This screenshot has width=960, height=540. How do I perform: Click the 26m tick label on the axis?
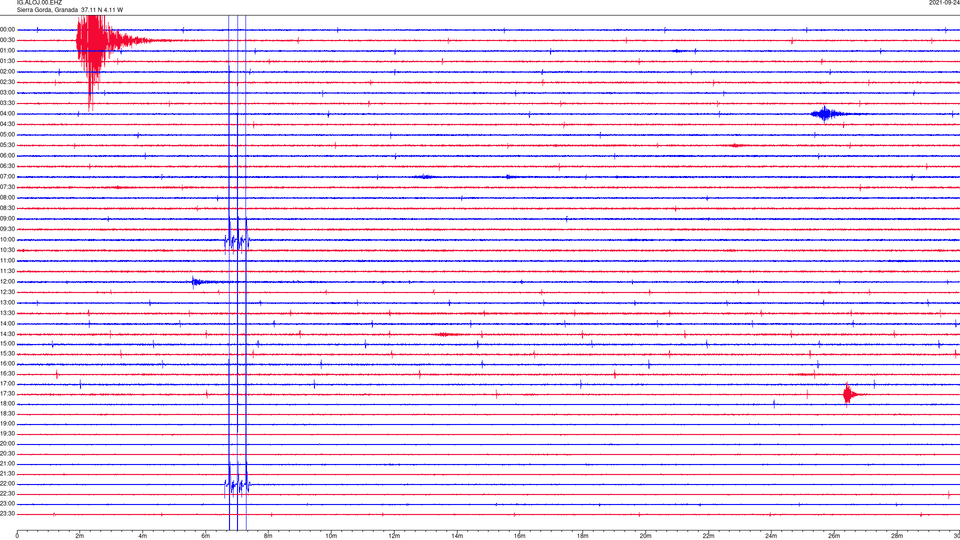(834, 536)
